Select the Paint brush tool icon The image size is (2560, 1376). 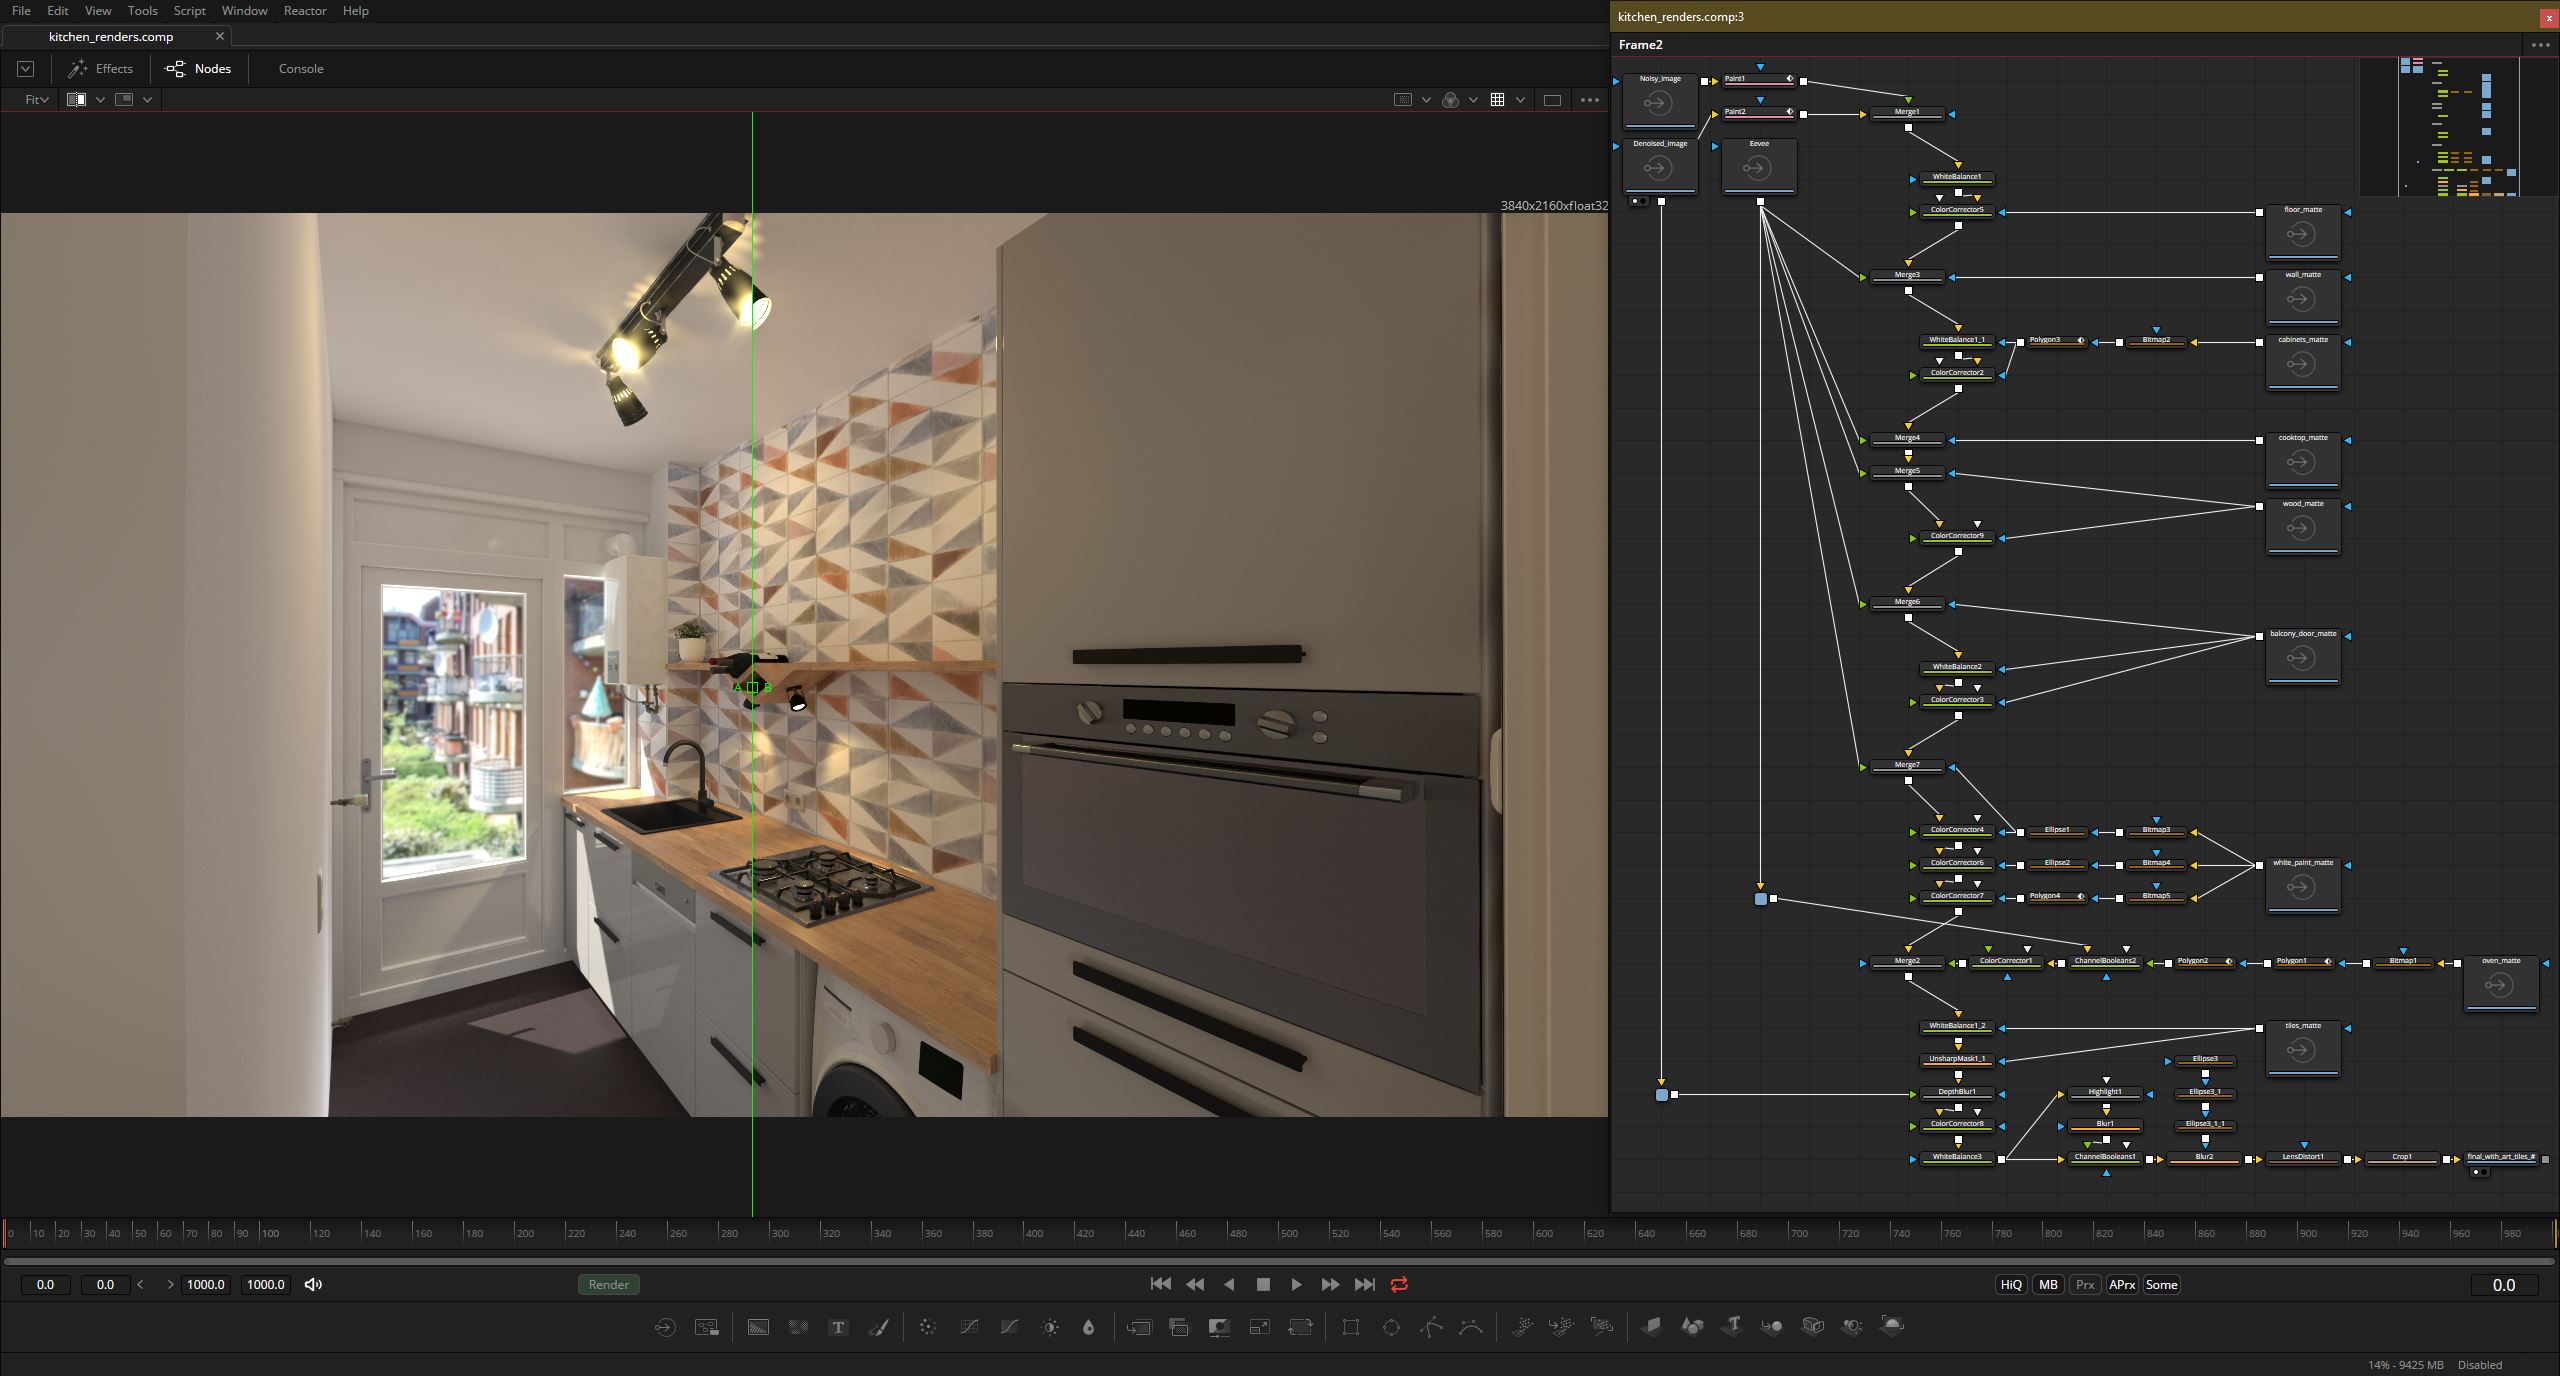coord(878,1327)
